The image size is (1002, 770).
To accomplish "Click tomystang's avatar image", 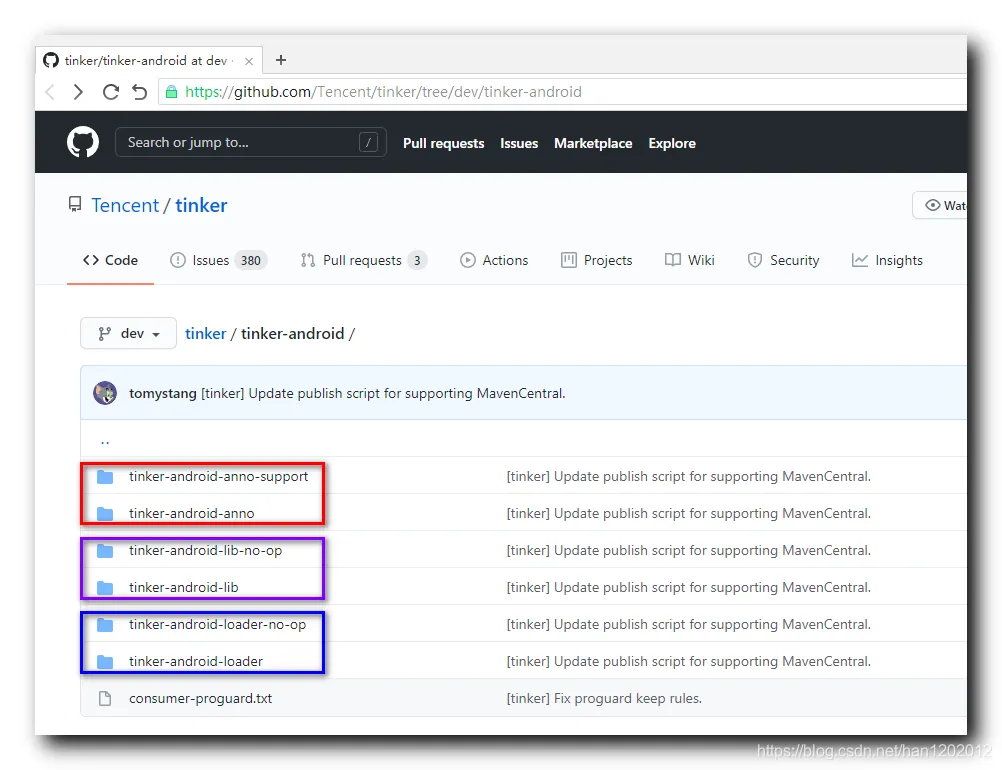I will click(105, 393).
